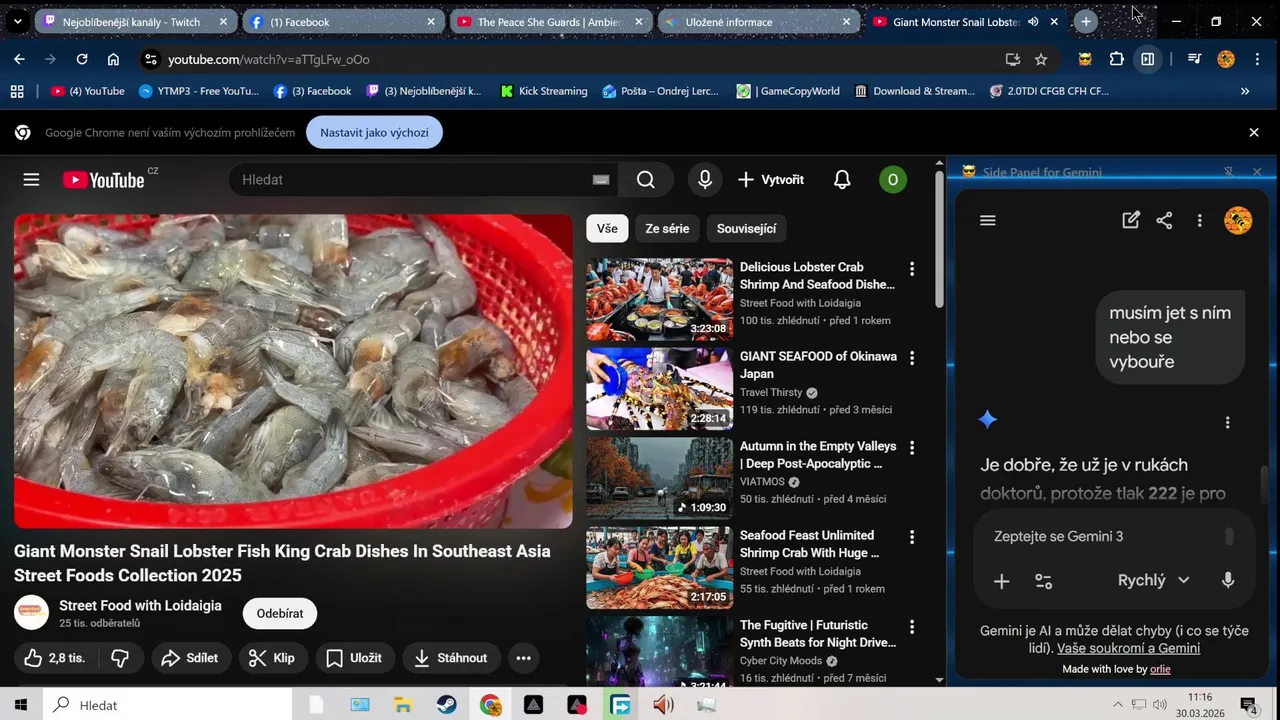Click the Odebírat subscribe button
1280x720 pixels.
click(280, 614)
